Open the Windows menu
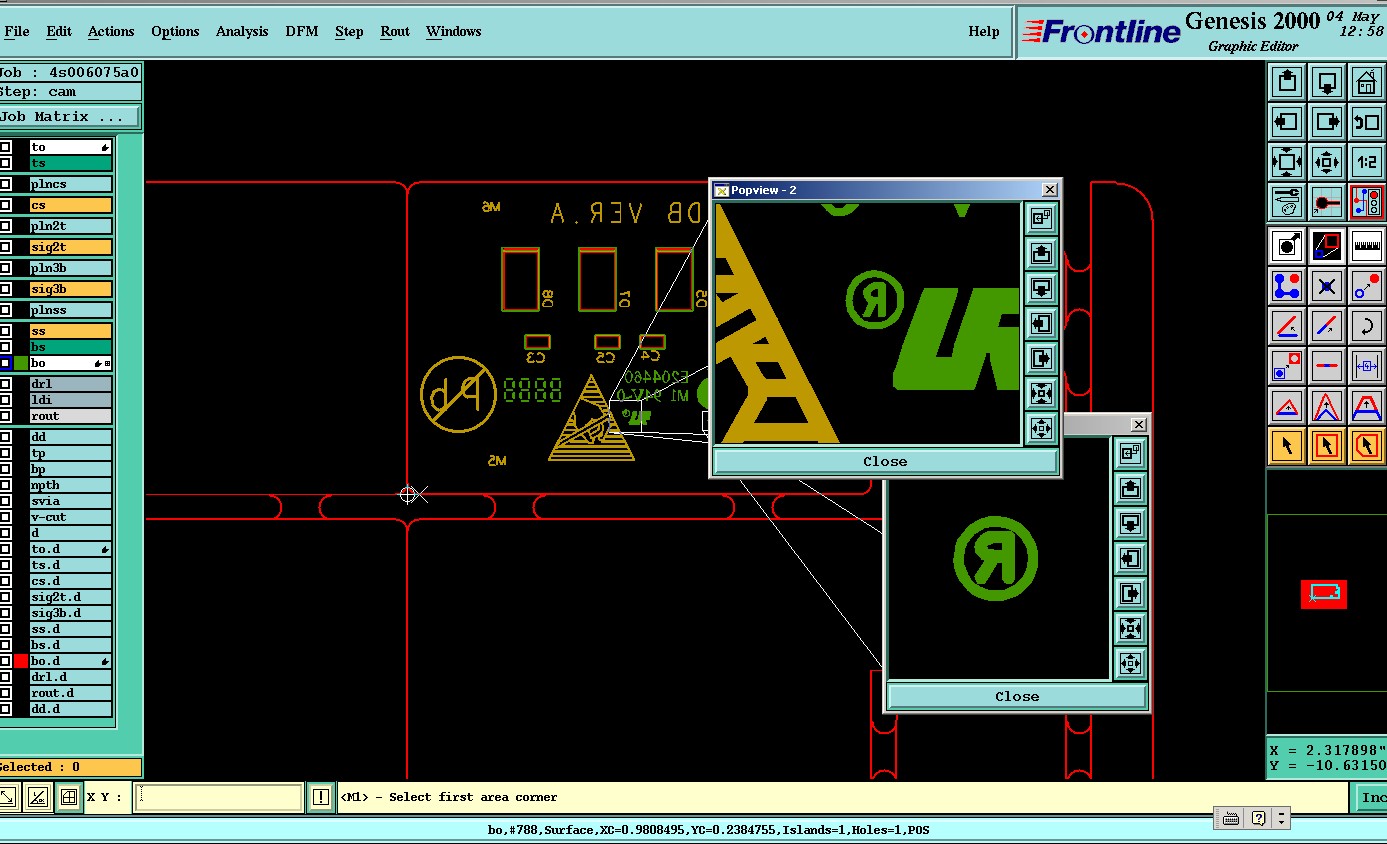This screenshot has height=844, width=1387. point(454,31)
